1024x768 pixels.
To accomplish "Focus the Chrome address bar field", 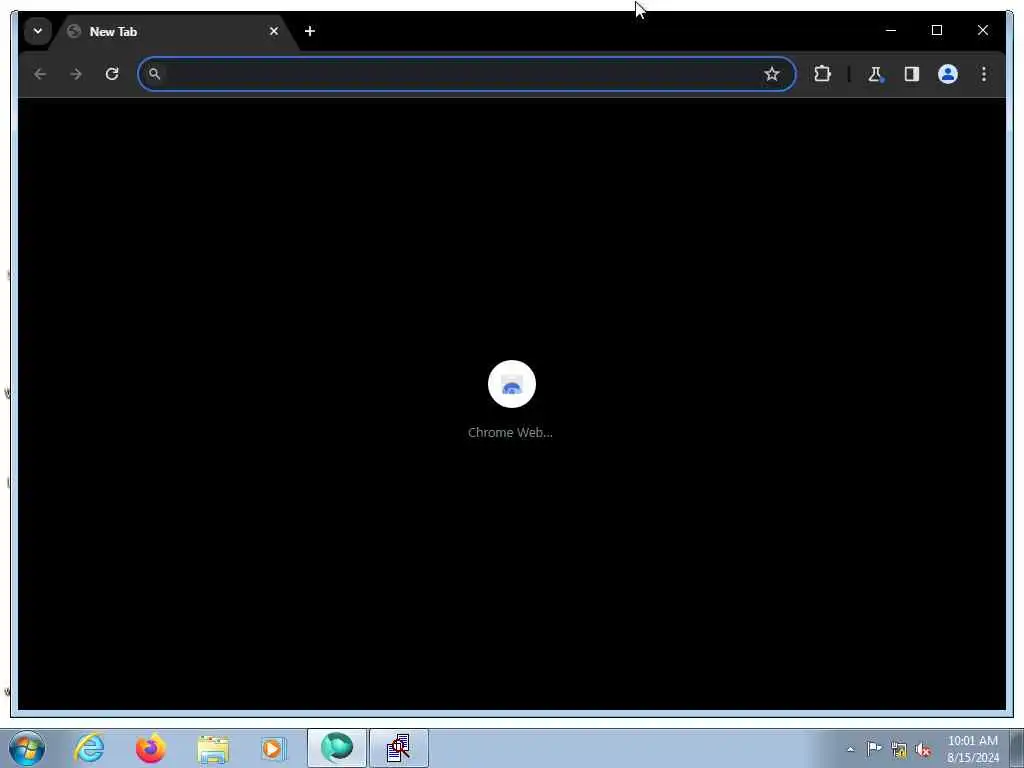I will point(467,74).
